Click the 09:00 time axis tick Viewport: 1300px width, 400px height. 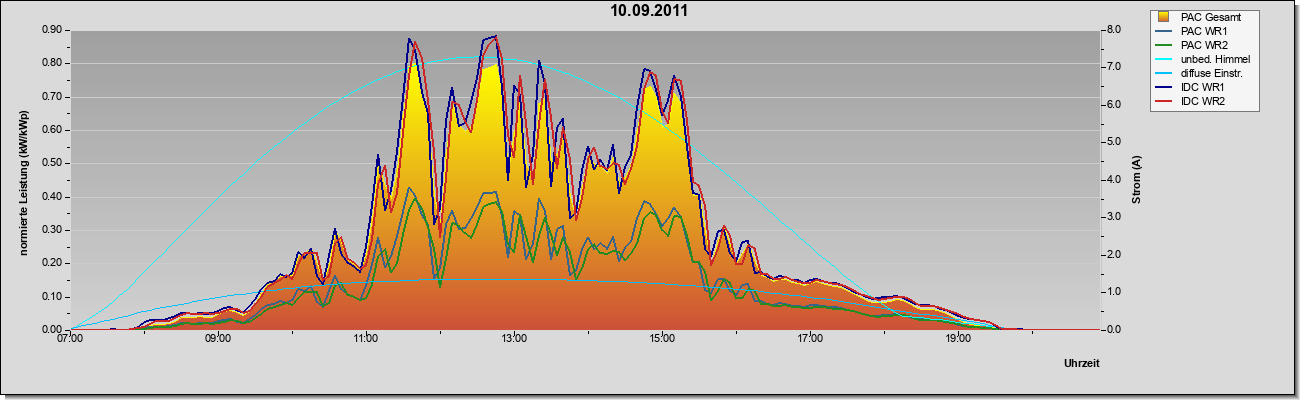coord(218,338)
